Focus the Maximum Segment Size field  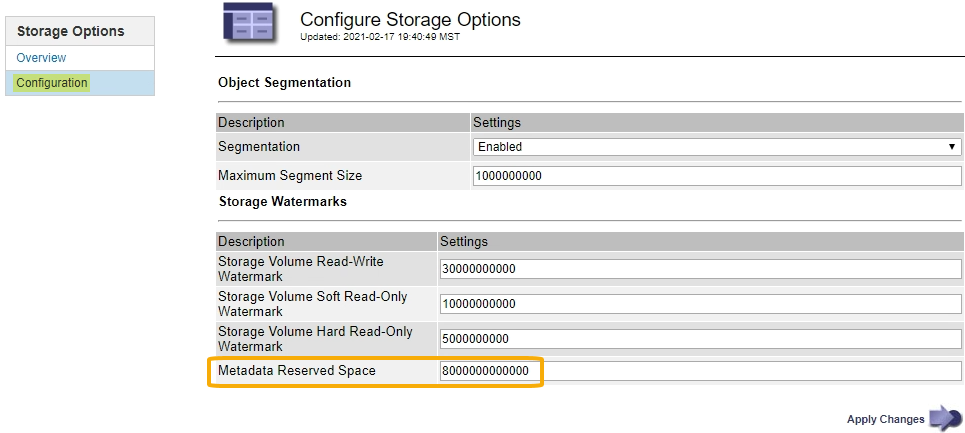(717, 176)
